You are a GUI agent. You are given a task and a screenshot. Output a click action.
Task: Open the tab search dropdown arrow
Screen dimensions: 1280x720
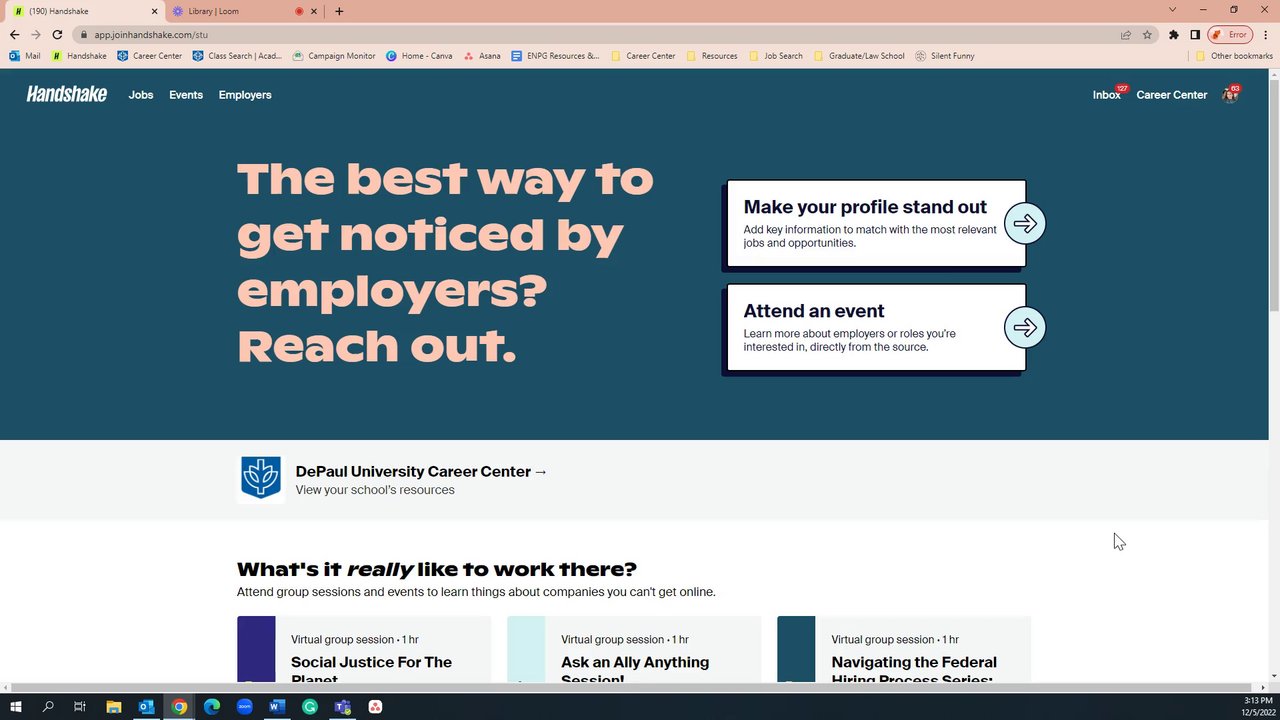click(1173, 10)
